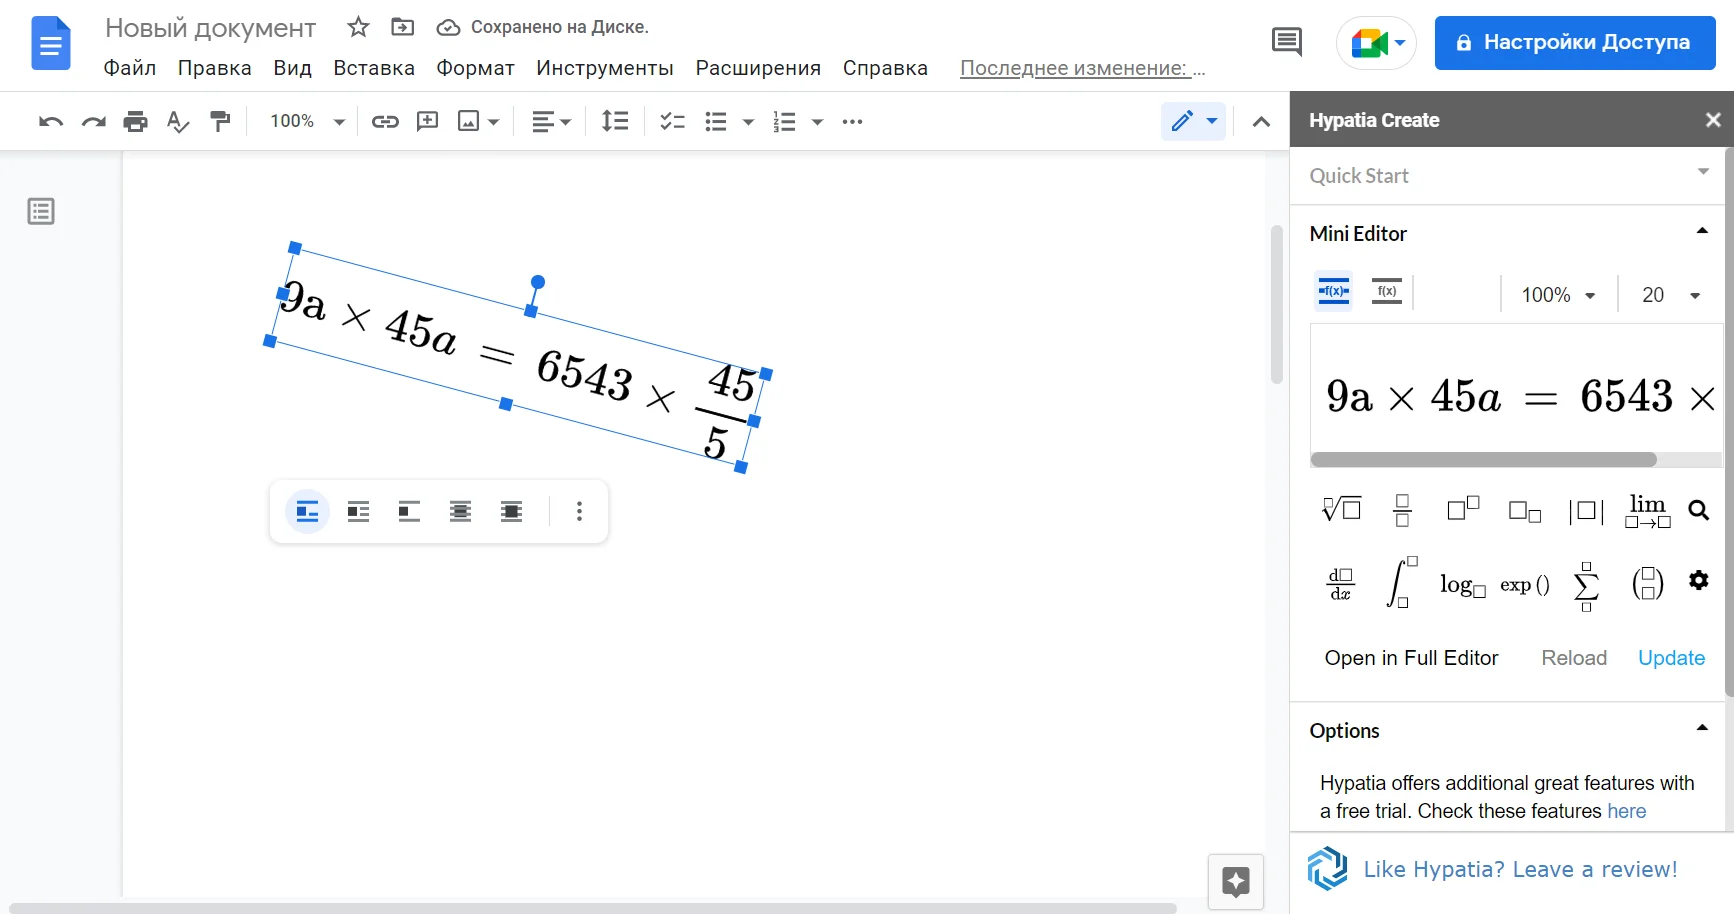
Task: Insert a limit expression
Action: coord(1647,510)
